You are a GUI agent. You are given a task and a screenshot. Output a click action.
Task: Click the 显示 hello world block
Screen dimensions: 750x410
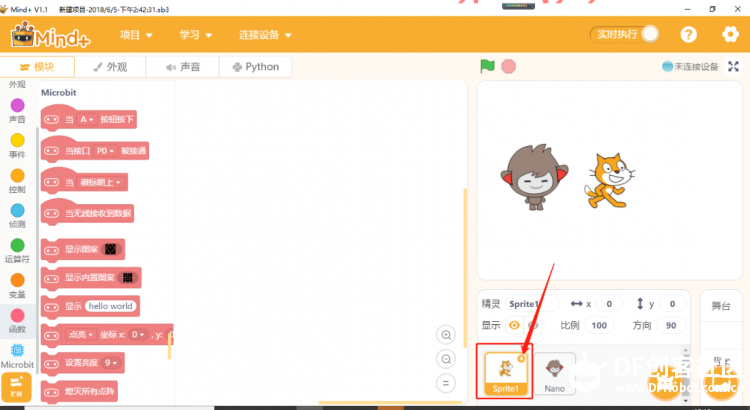coord(90,306)
